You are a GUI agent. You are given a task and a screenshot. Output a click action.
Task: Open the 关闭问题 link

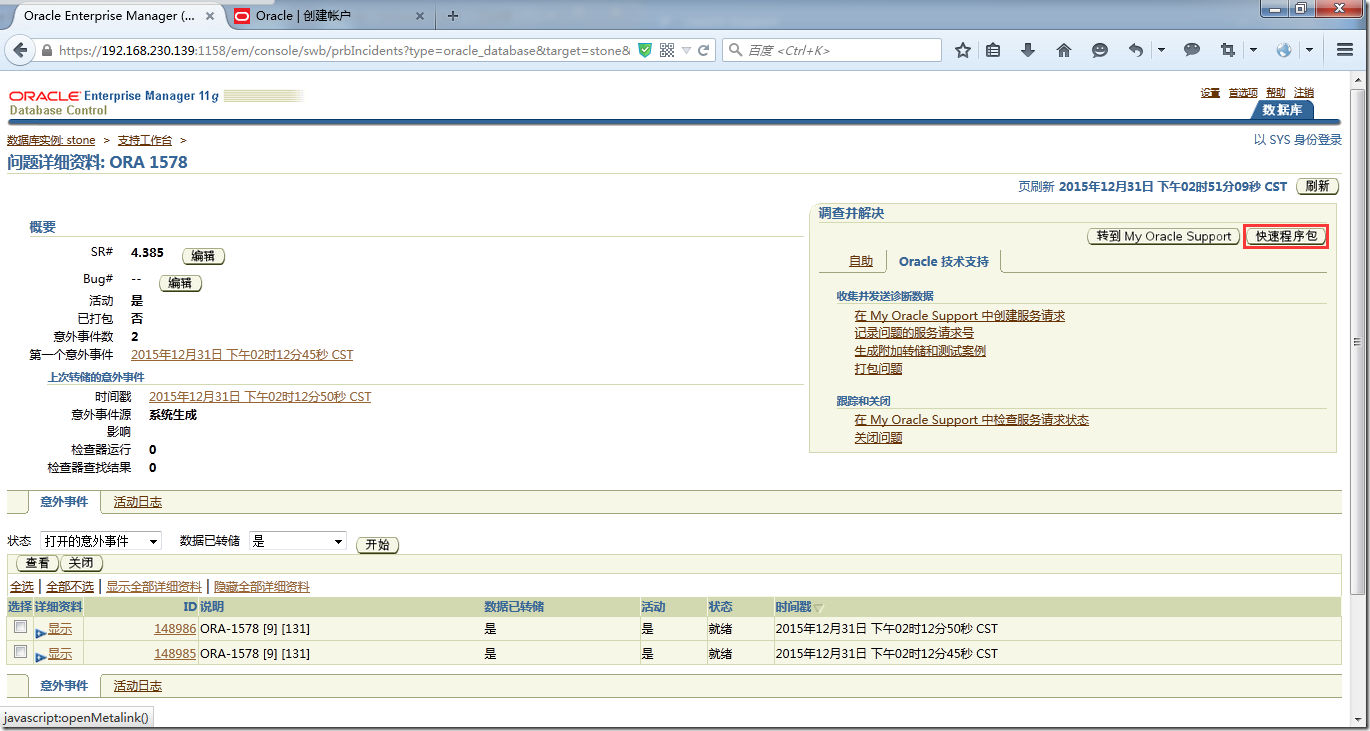point(878,438)
